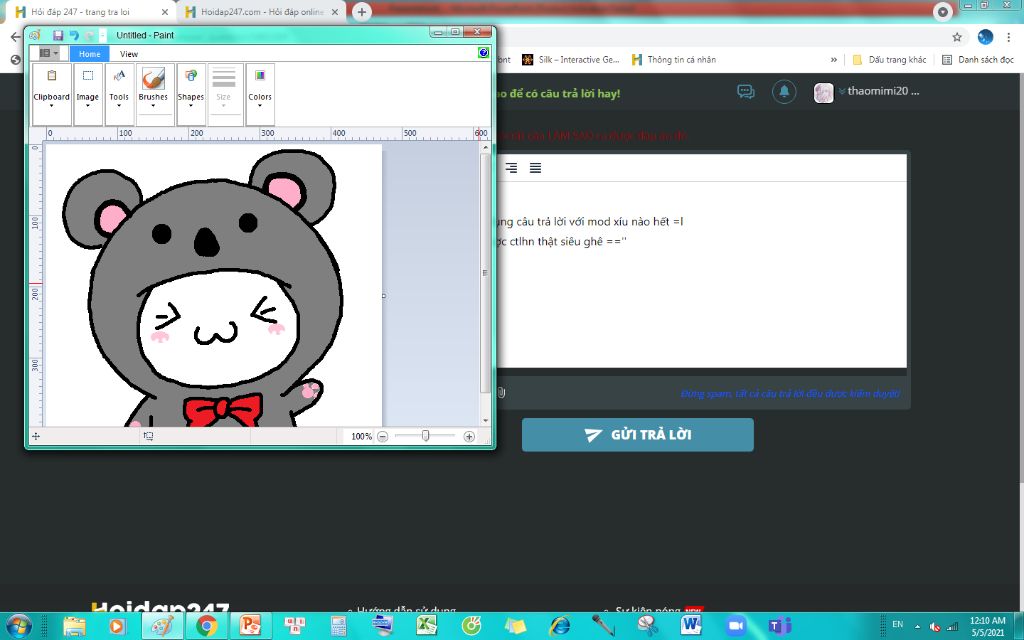Open Thông tin cá nhân bookmark

(x=674, y=59)
